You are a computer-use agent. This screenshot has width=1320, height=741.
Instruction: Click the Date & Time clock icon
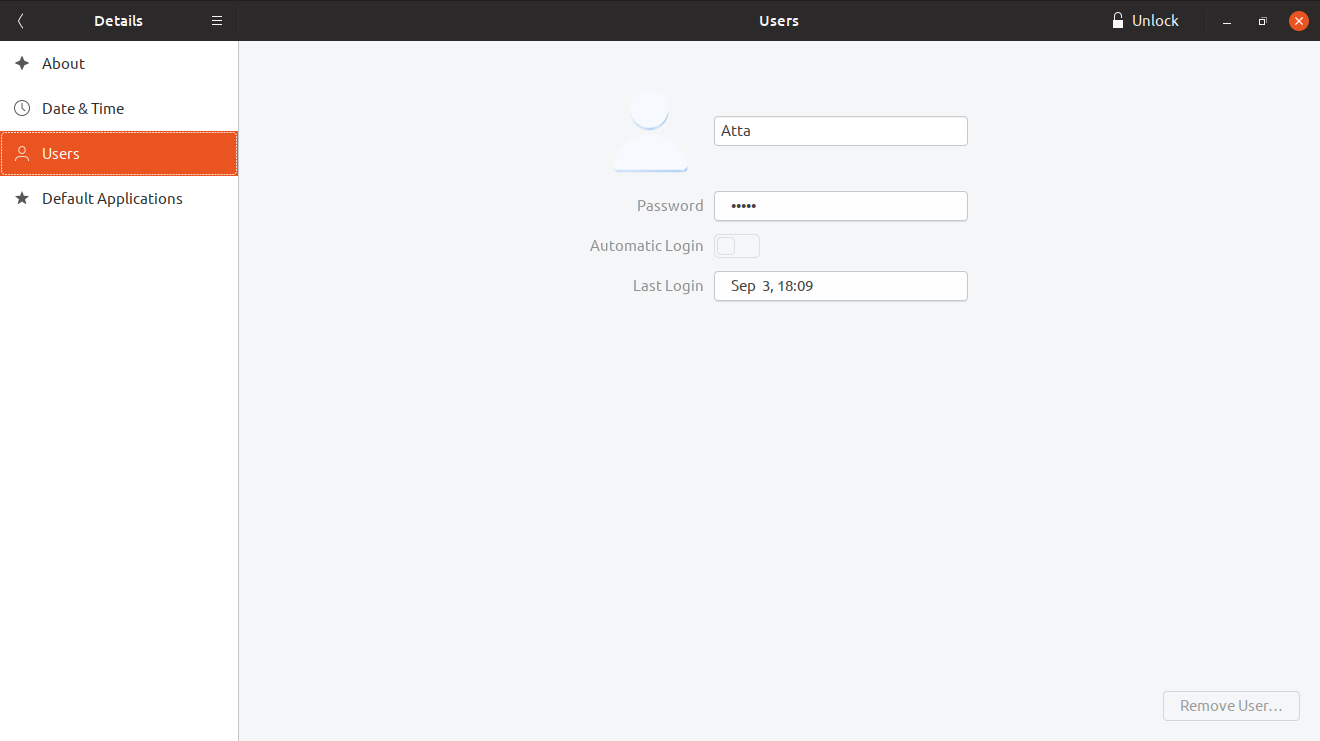point(22,108)
